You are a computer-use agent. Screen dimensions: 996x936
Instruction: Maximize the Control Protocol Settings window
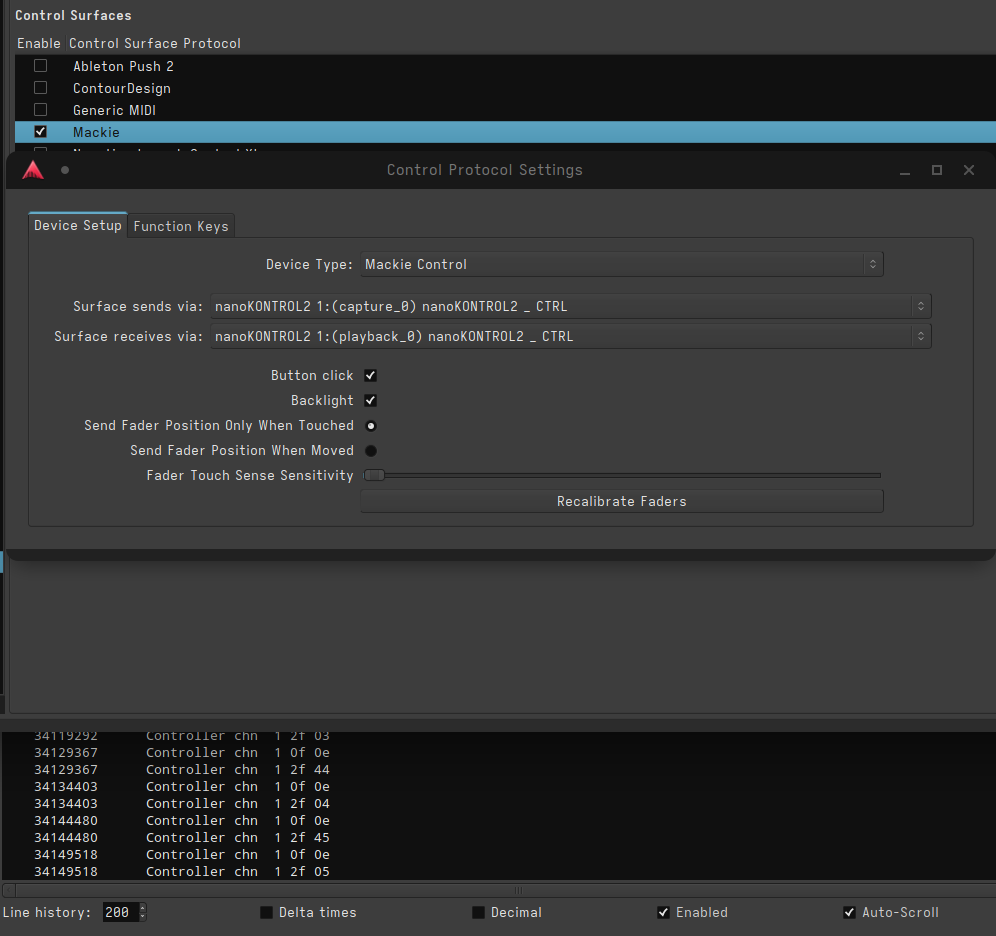tap(937, 170)
